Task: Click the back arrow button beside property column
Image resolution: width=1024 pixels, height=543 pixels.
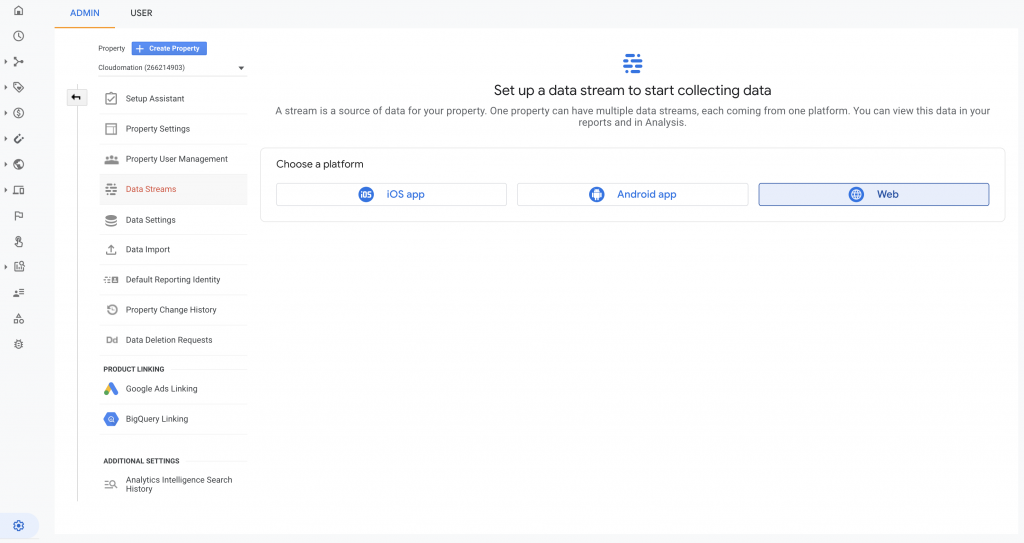Action: pos(76,97)
